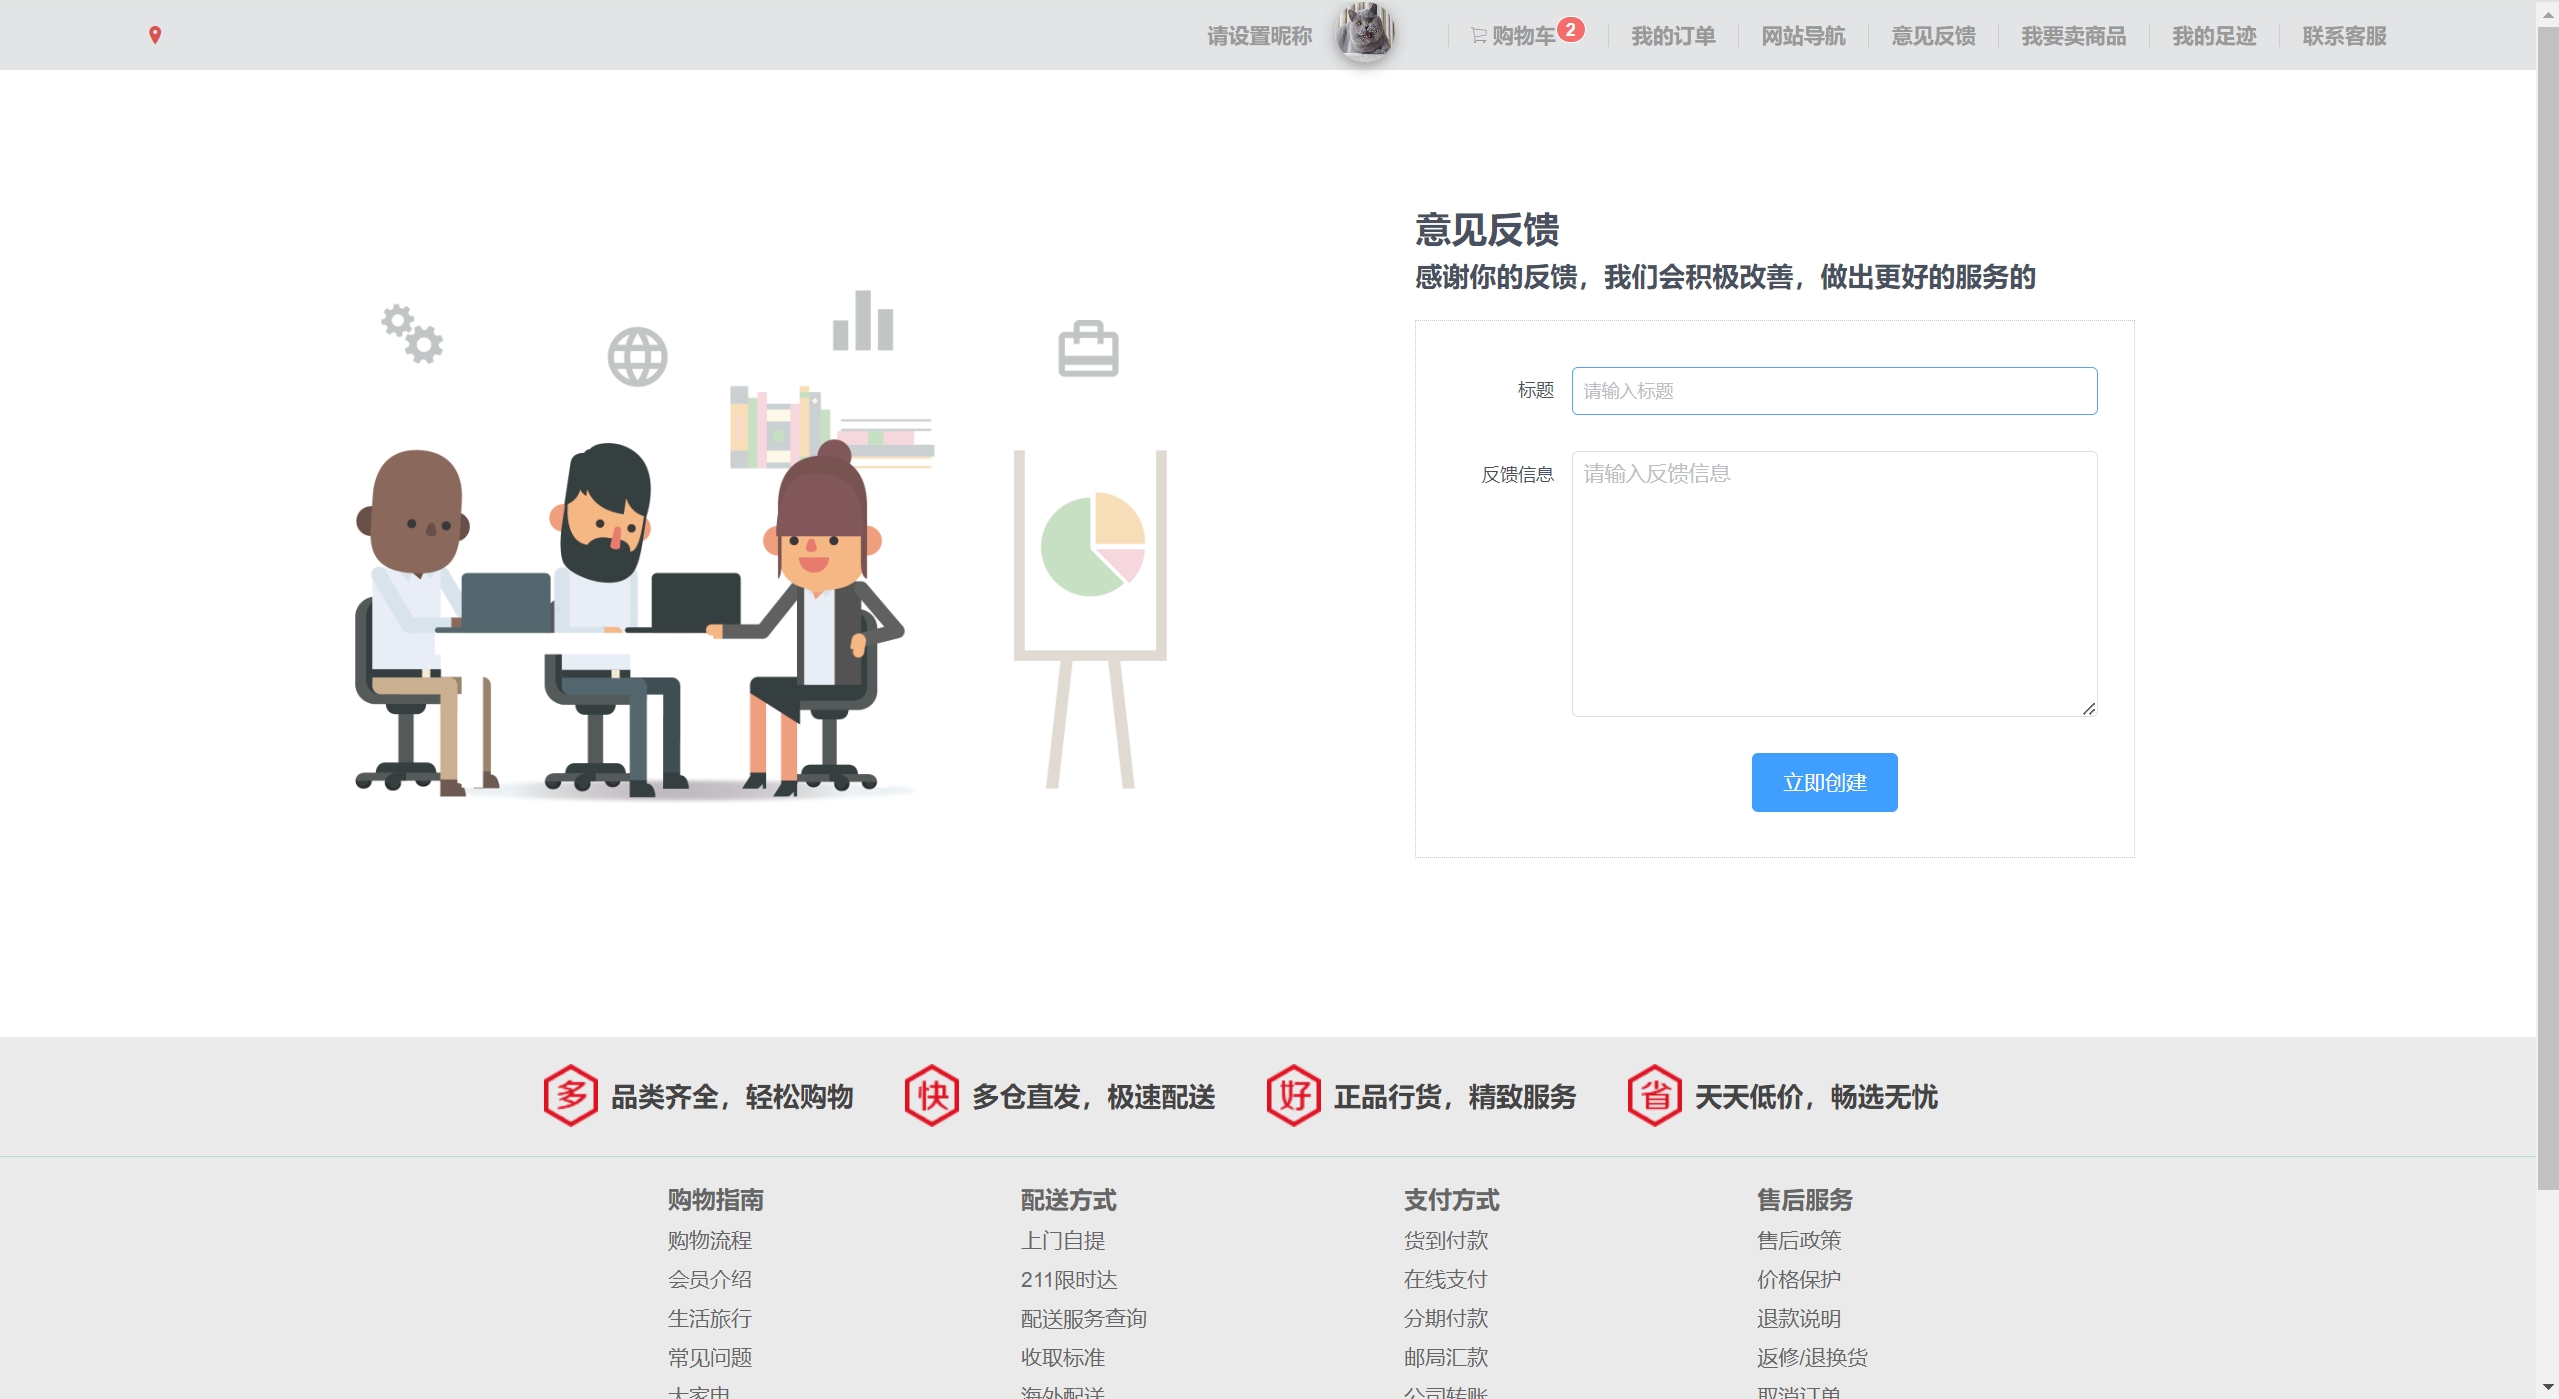
Task: Grab the textarea resize handle
Action: 2089,708
